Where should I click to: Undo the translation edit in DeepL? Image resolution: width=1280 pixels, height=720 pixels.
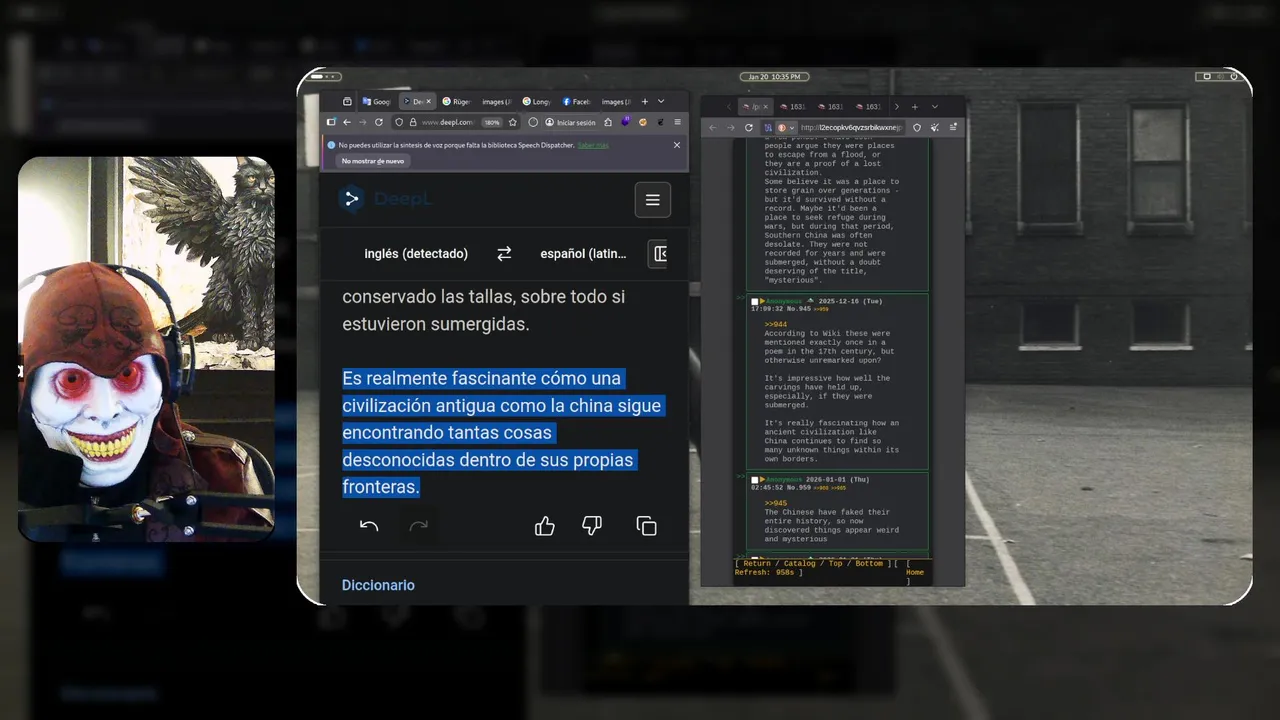click(369, 526)
